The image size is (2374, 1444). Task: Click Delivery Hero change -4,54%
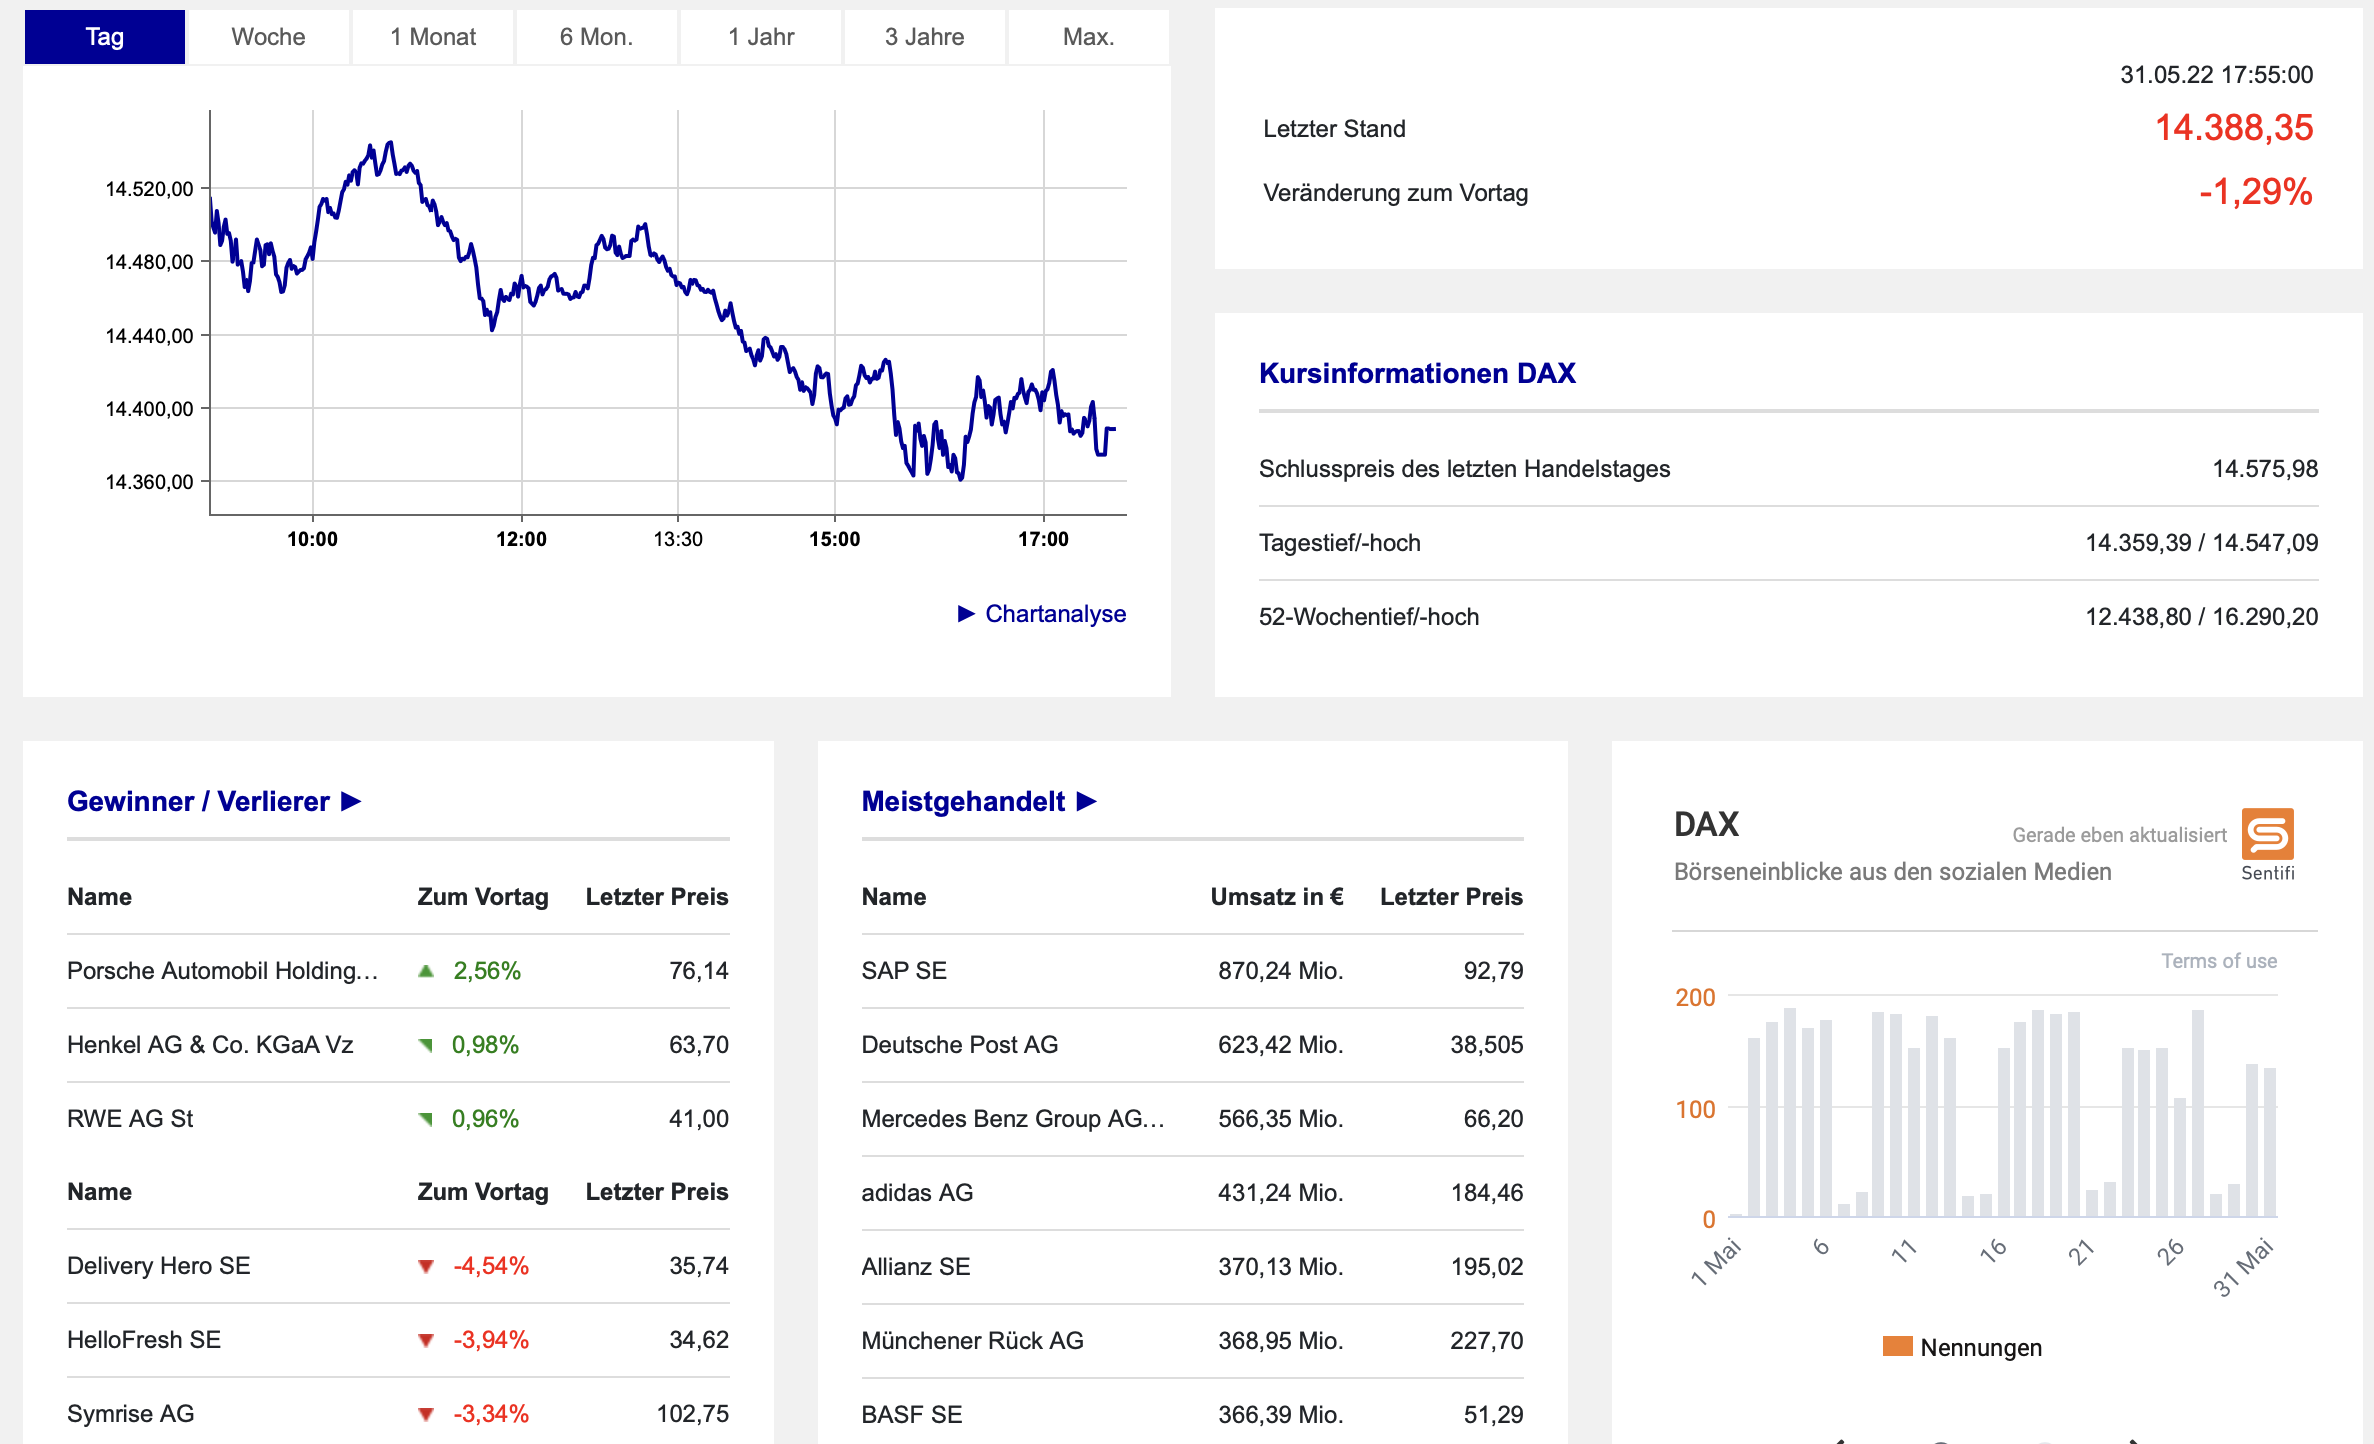coord(490,1265)
